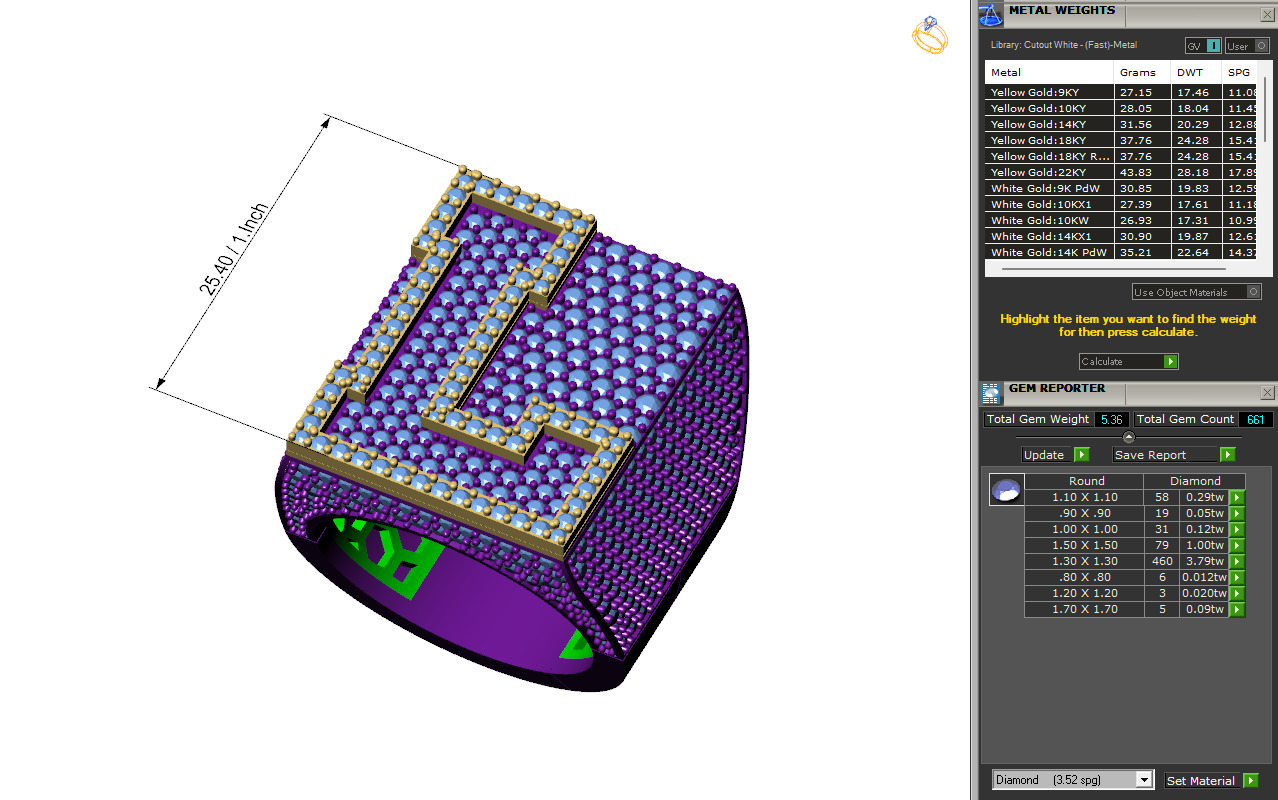
Task: Click green arrow for 1.10 X 1.10 row
Action: [1236, 497]
